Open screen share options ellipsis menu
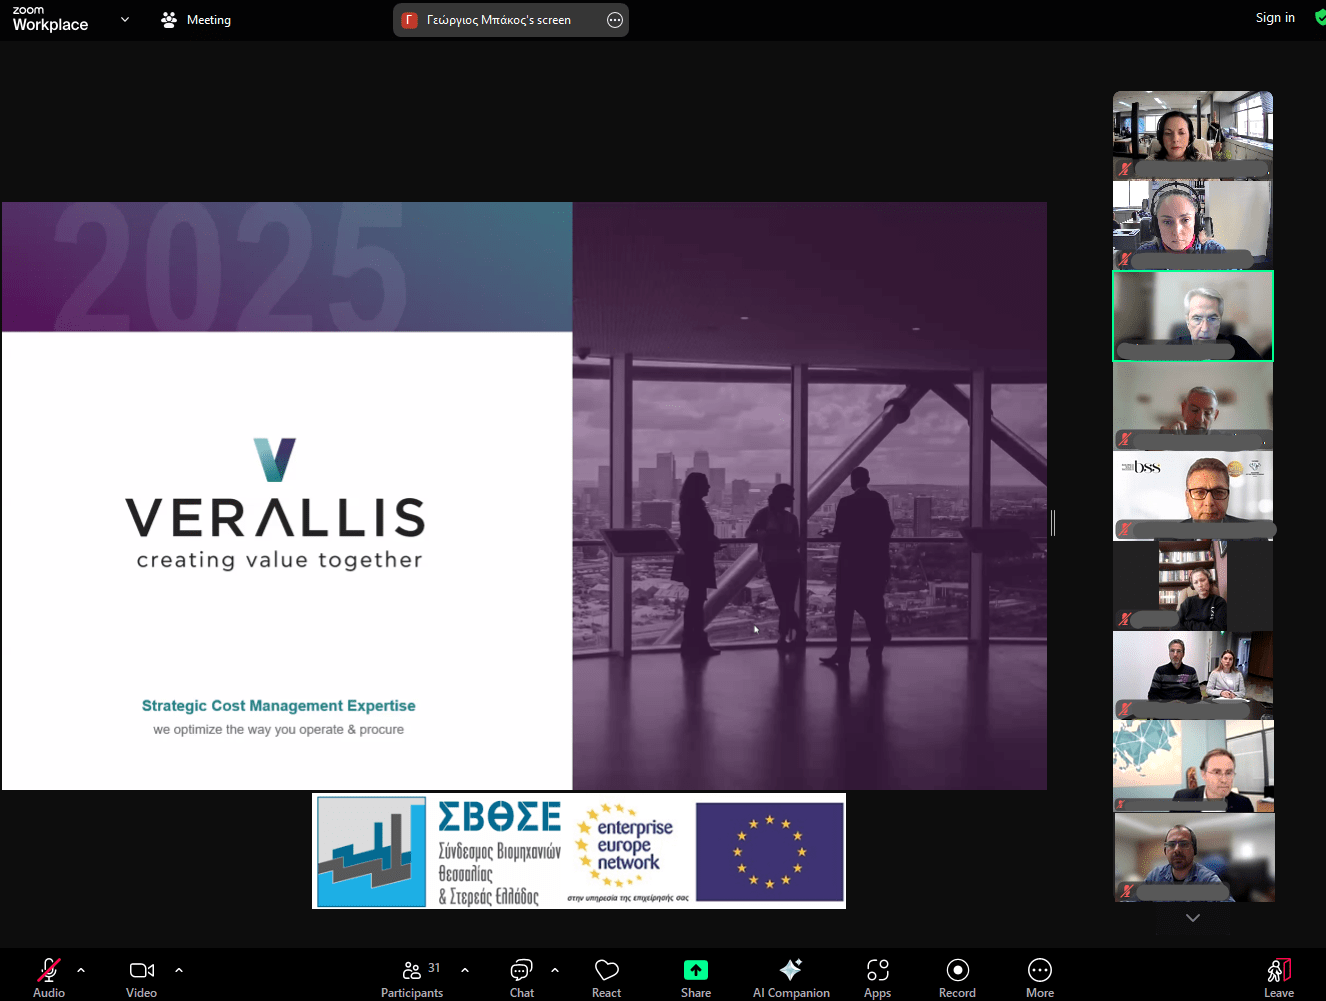Screen dimensions: 1326x1001 pyautogui.click(x=615, y=20)
